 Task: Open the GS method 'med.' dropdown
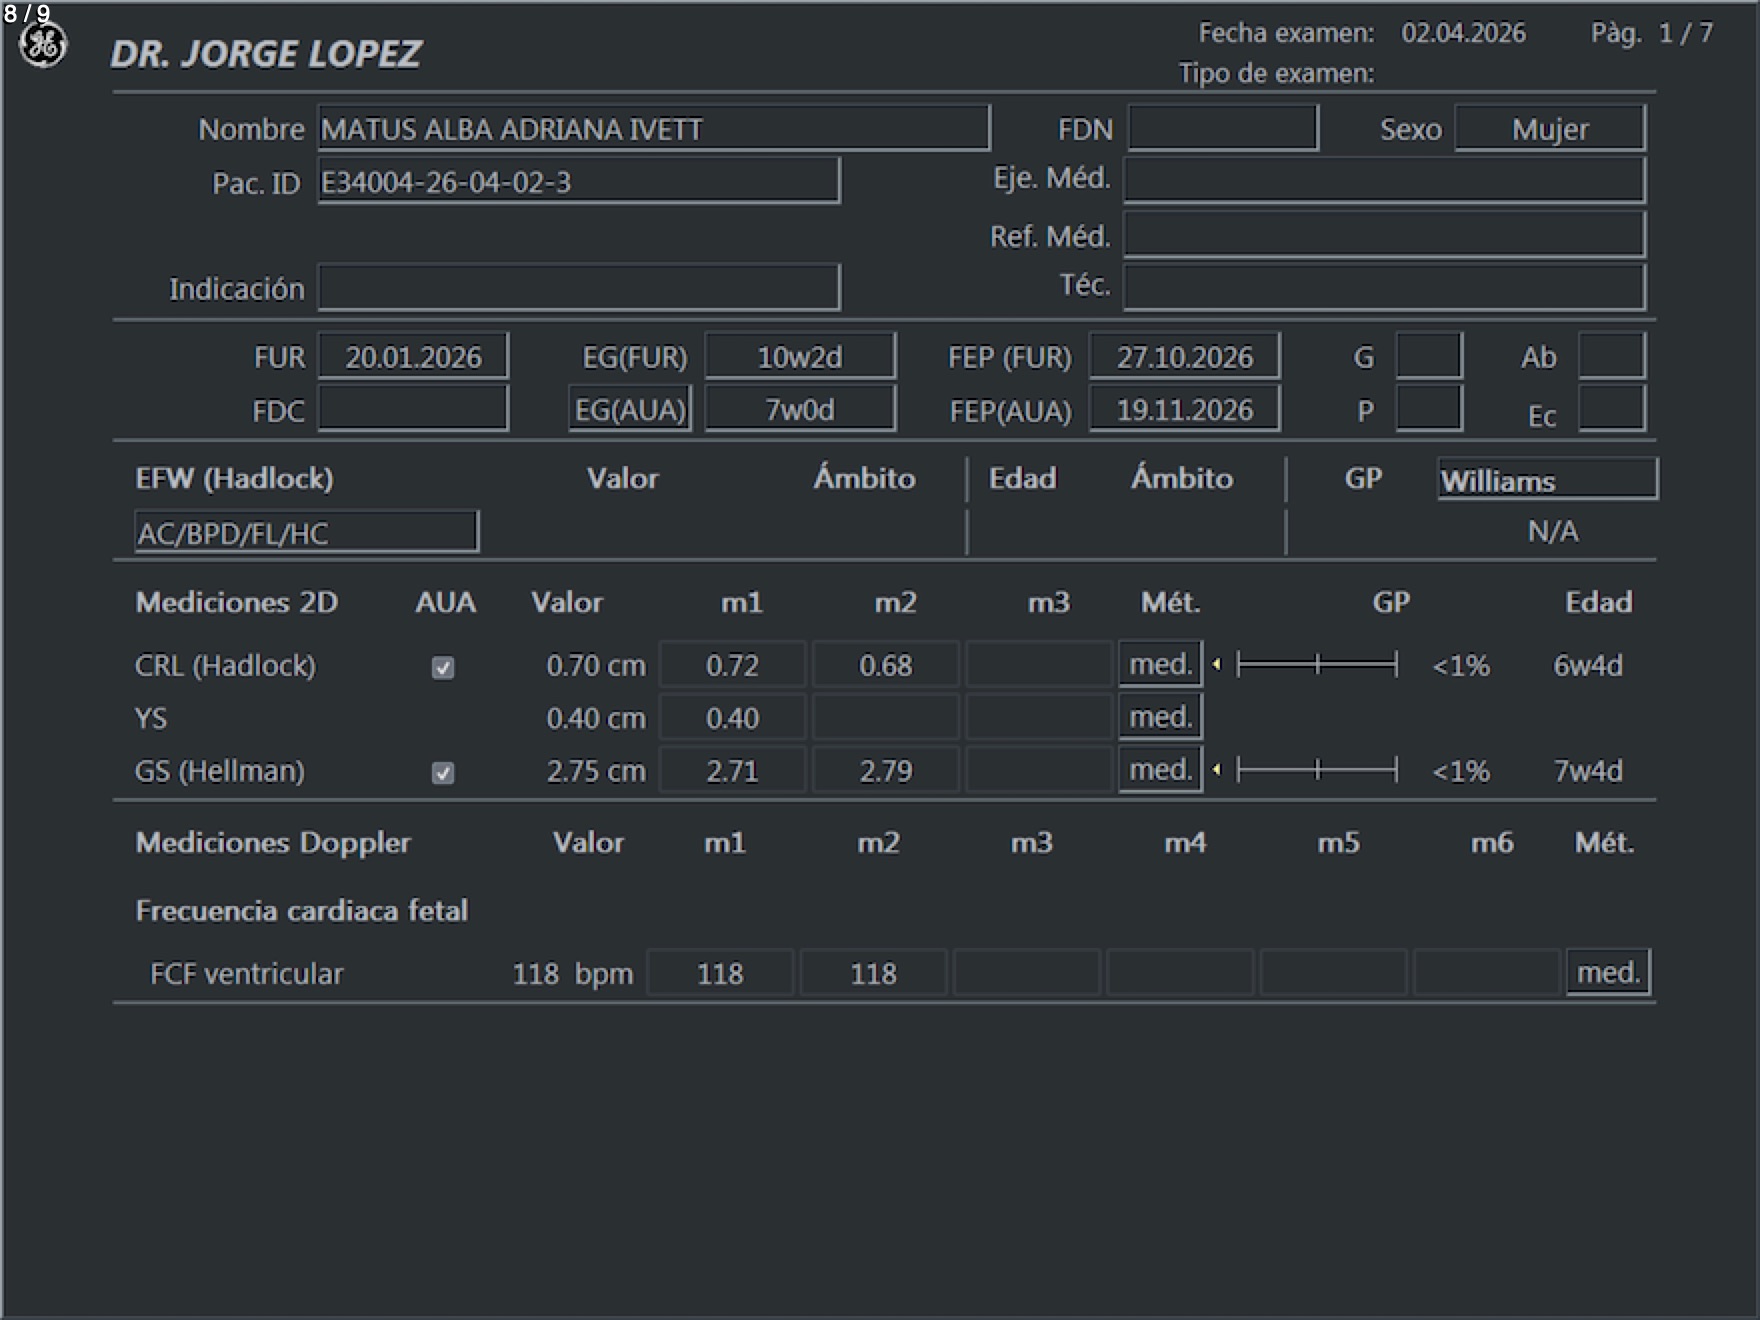click(x=1160, y=770)
